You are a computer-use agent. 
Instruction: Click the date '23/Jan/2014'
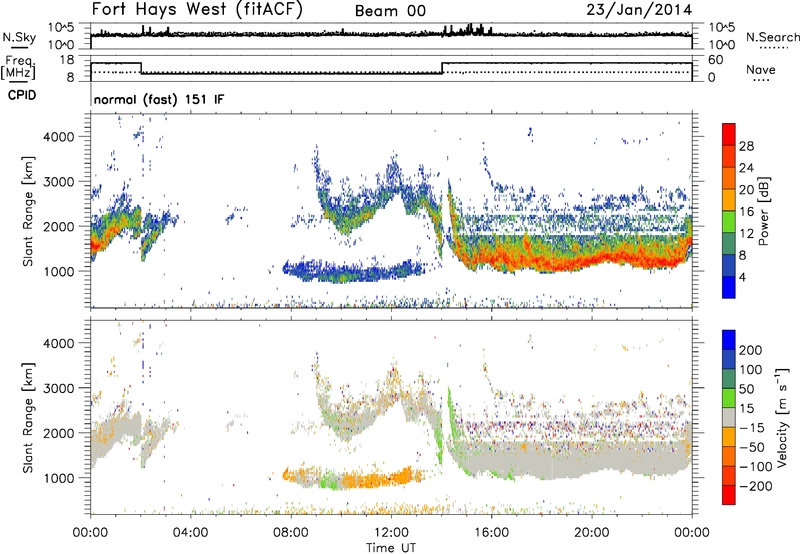[639, 9]
